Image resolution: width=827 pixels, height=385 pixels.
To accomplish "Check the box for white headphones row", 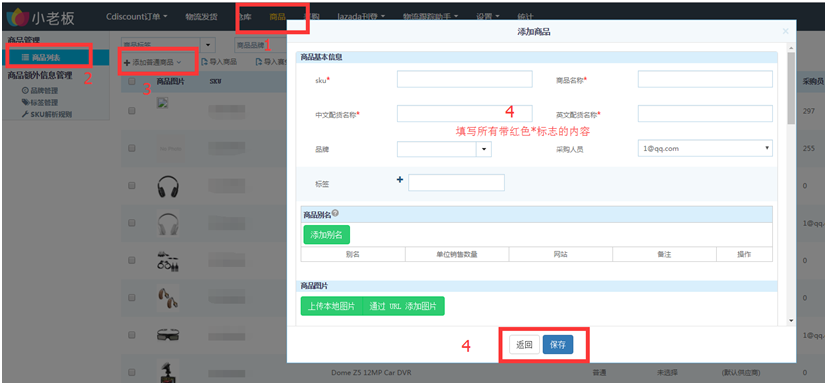I will (x=132, y=223).
